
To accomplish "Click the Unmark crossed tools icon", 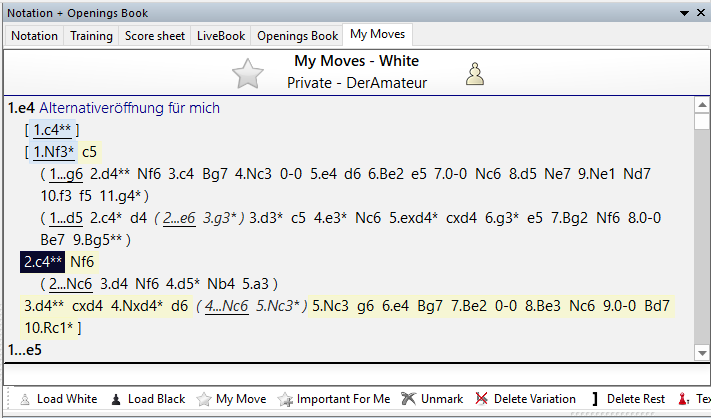I will coord(408,399).
